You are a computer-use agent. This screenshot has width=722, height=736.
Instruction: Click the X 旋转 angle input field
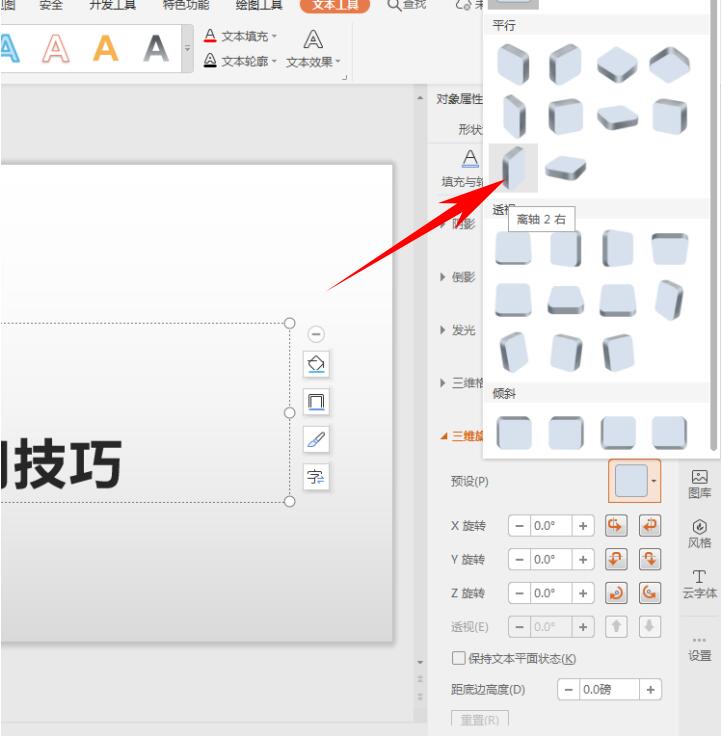tap(551, 526)
